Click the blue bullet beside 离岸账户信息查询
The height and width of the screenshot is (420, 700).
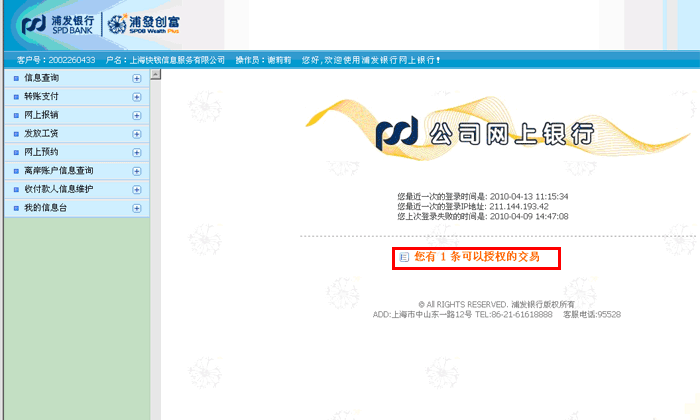(16, 171)
